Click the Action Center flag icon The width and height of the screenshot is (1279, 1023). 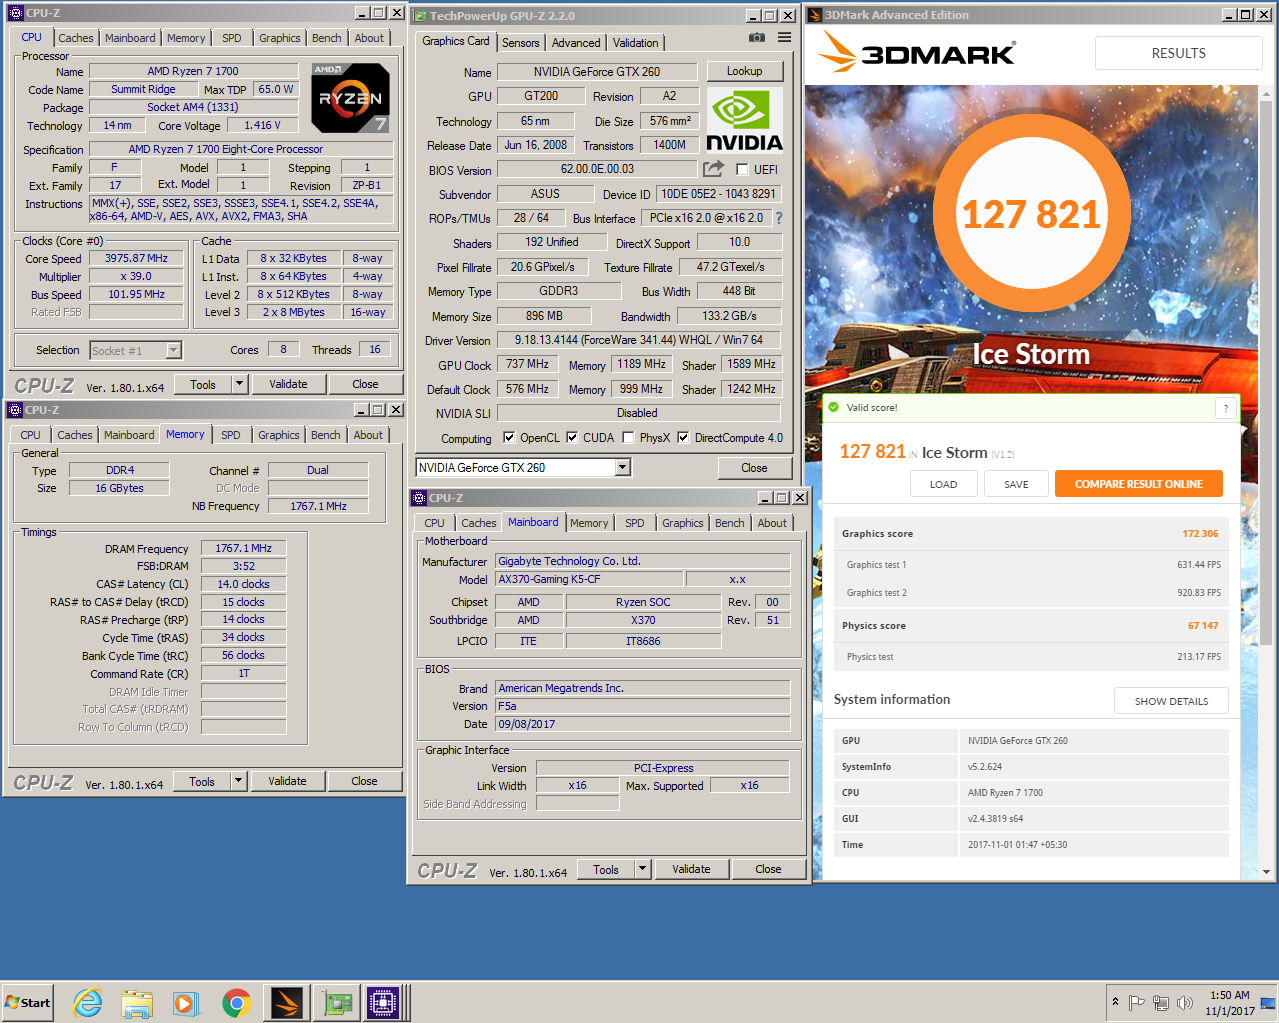pyautogui.click(x=1137, y=1003)
